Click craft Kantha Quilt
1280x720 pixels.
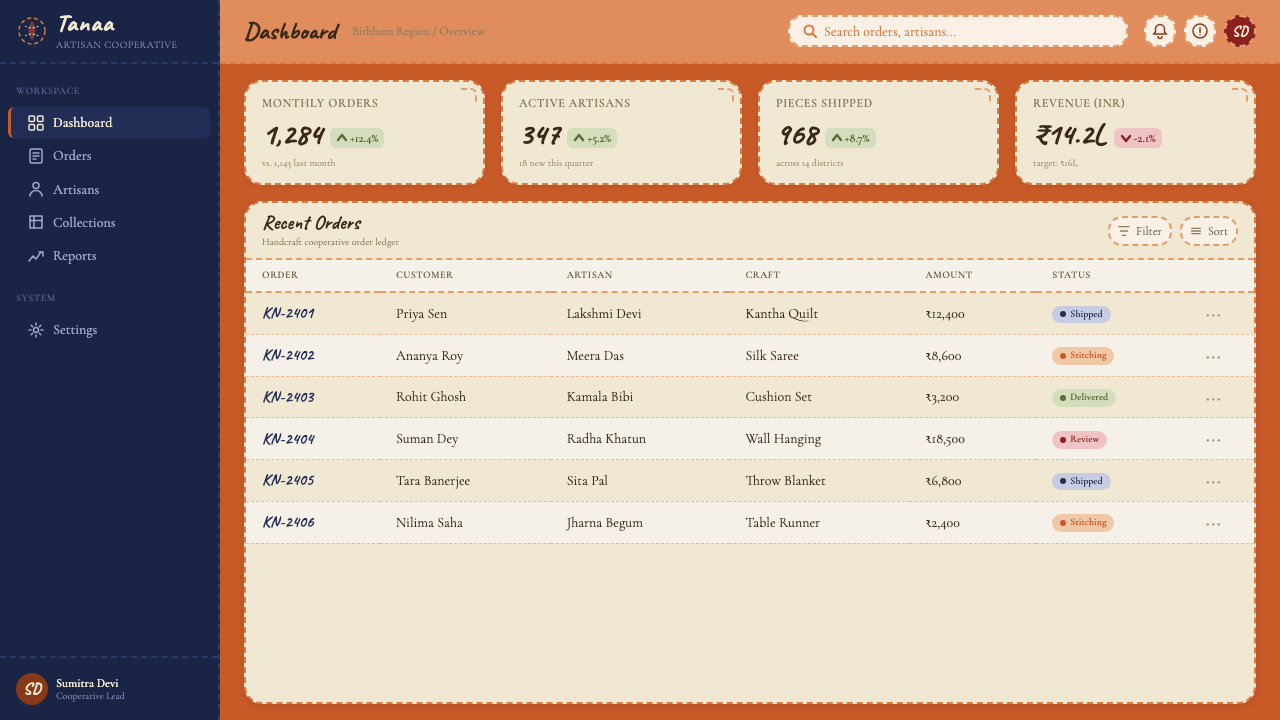point(782,314)
